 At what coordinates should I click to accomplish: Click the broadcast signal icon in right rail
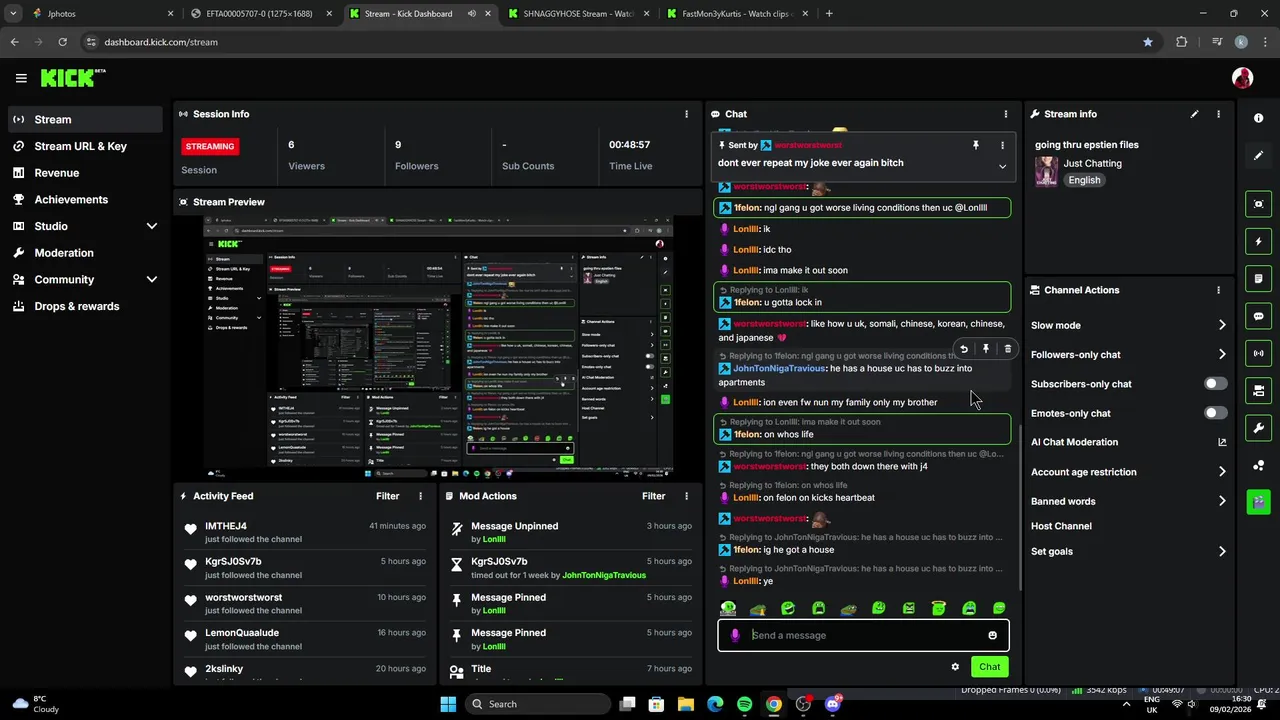coord(1258,353)
